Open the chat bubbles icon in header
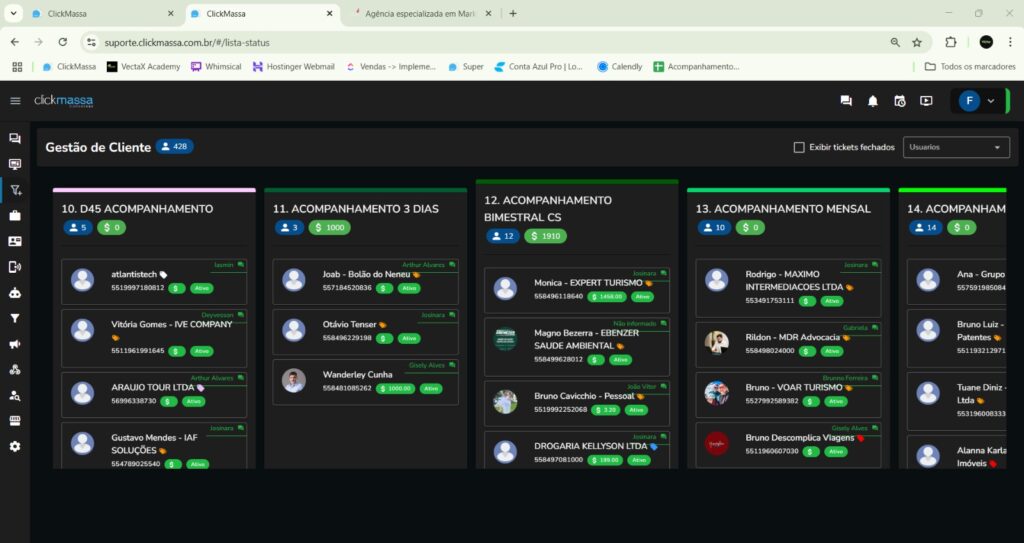This screenshot has height=543, width=1024. (x=846, y=101)
